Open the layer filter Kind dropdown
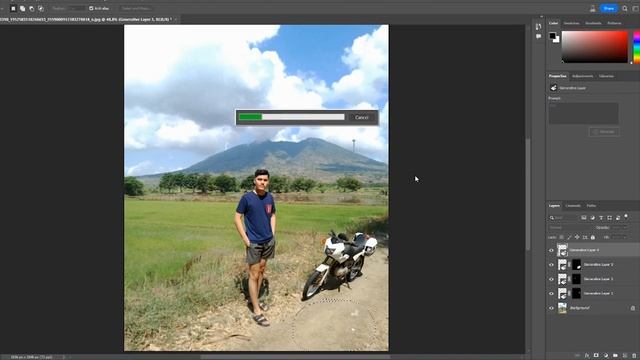The width and height of the screenshot is (640, 360). click(563, 218)
